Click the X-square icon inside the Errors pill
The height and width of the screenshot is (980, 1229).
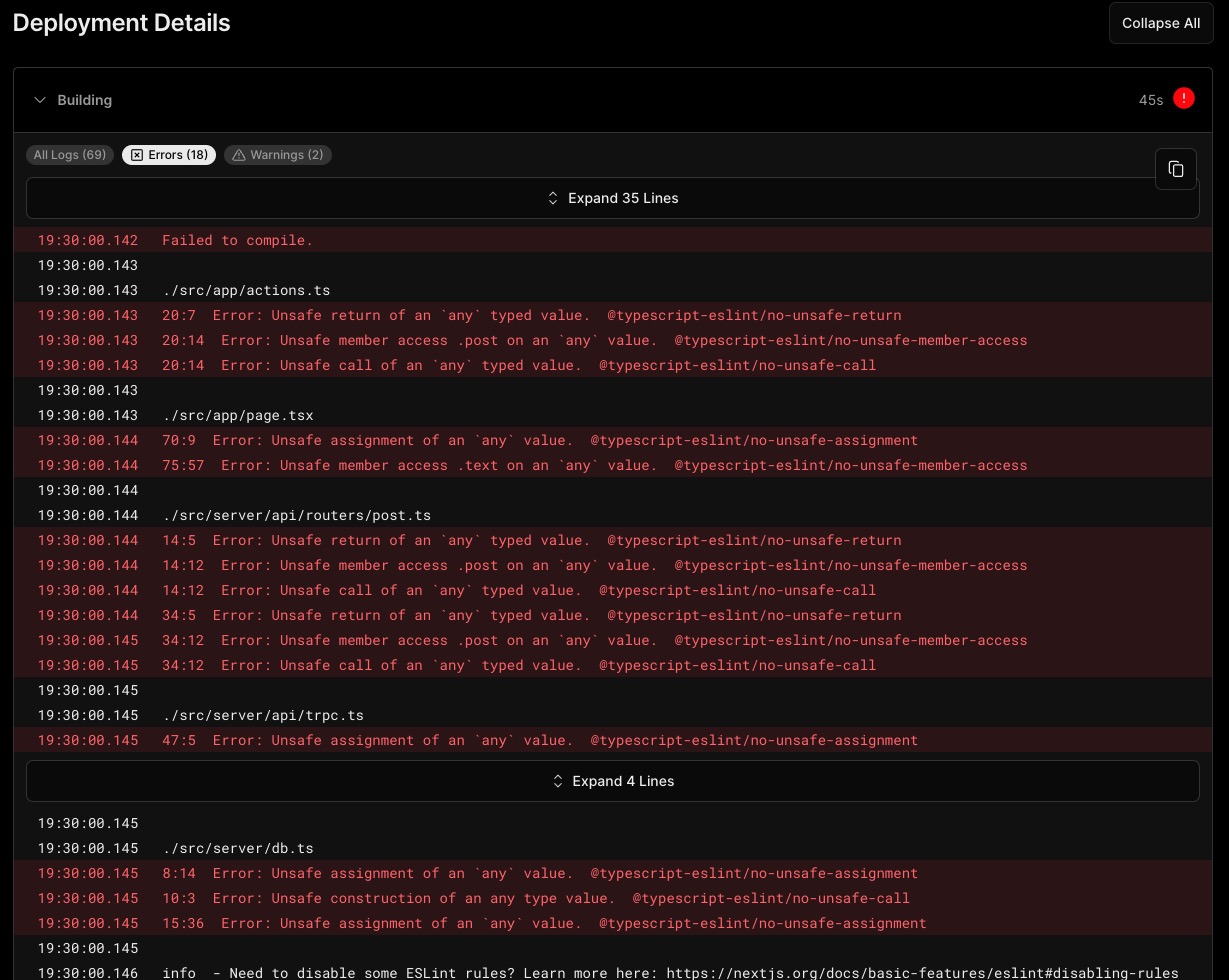[x=137, y=155]
